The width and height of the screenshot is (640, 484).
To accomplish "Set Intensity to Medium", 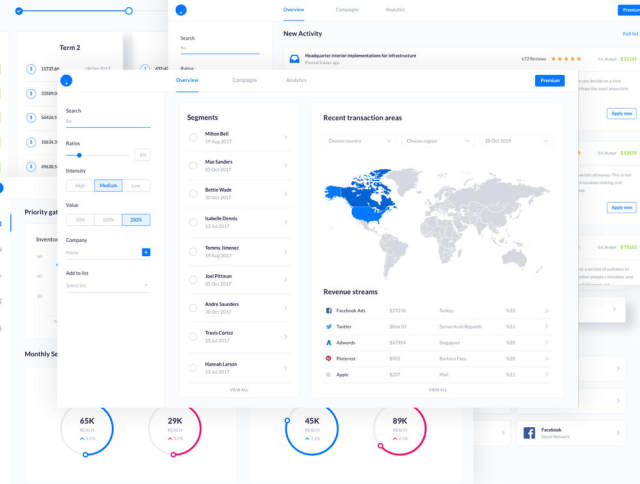I will pyautogui.click(x=108, y=186).
